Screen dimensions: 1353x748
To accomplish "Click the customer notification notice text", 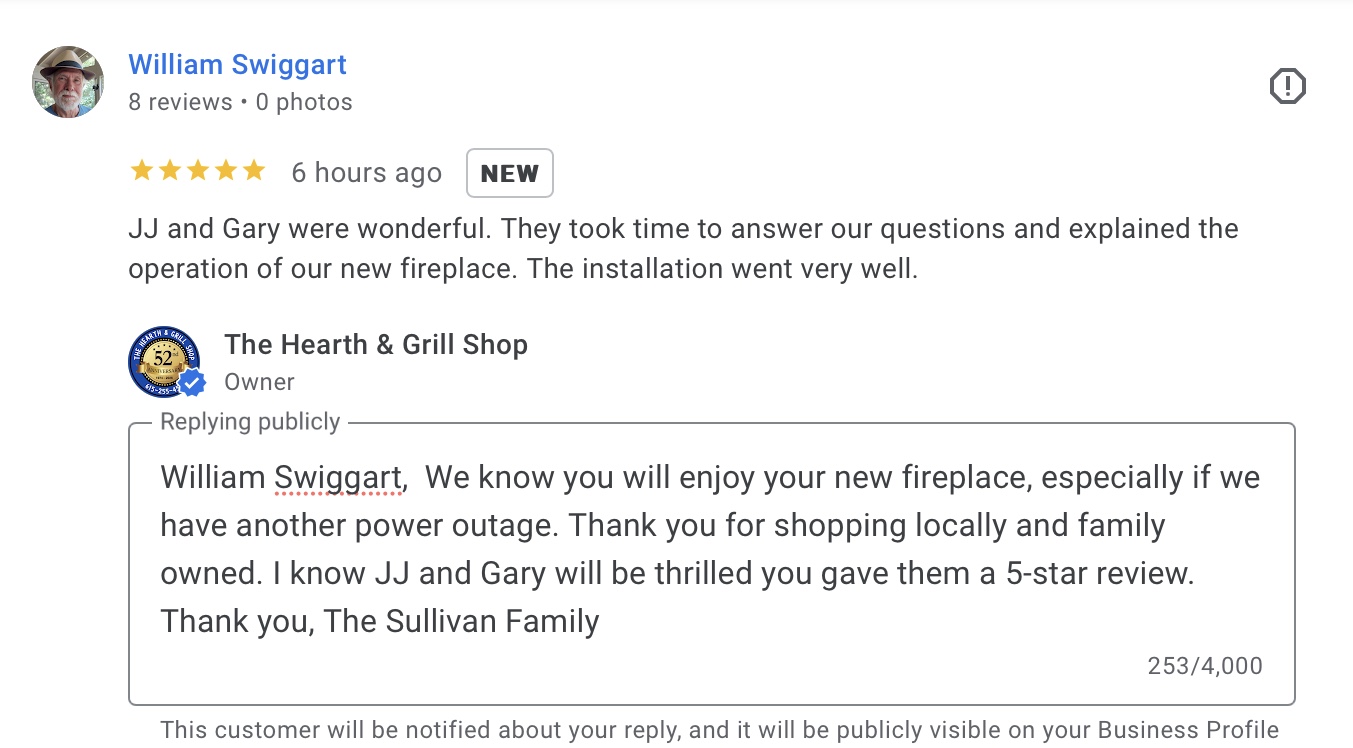I will [719, 730].
